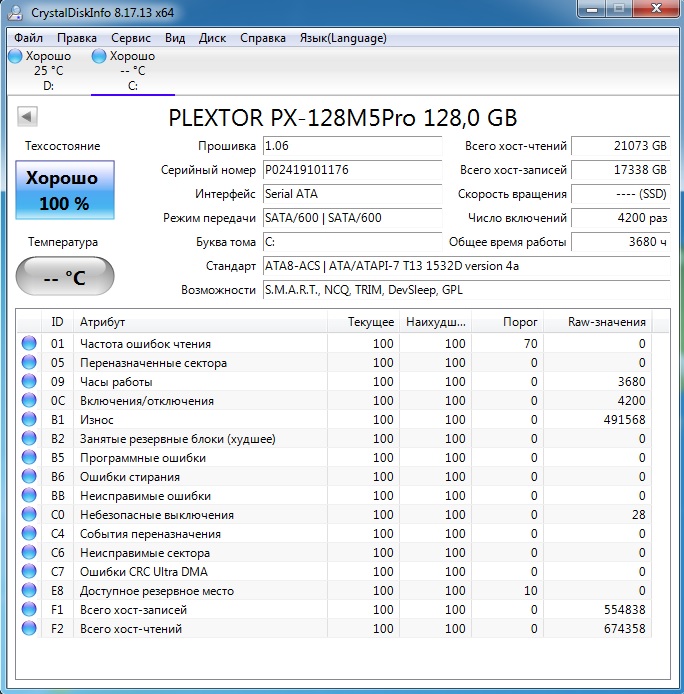Open the Язык(Language) menu

pos(343,38)
